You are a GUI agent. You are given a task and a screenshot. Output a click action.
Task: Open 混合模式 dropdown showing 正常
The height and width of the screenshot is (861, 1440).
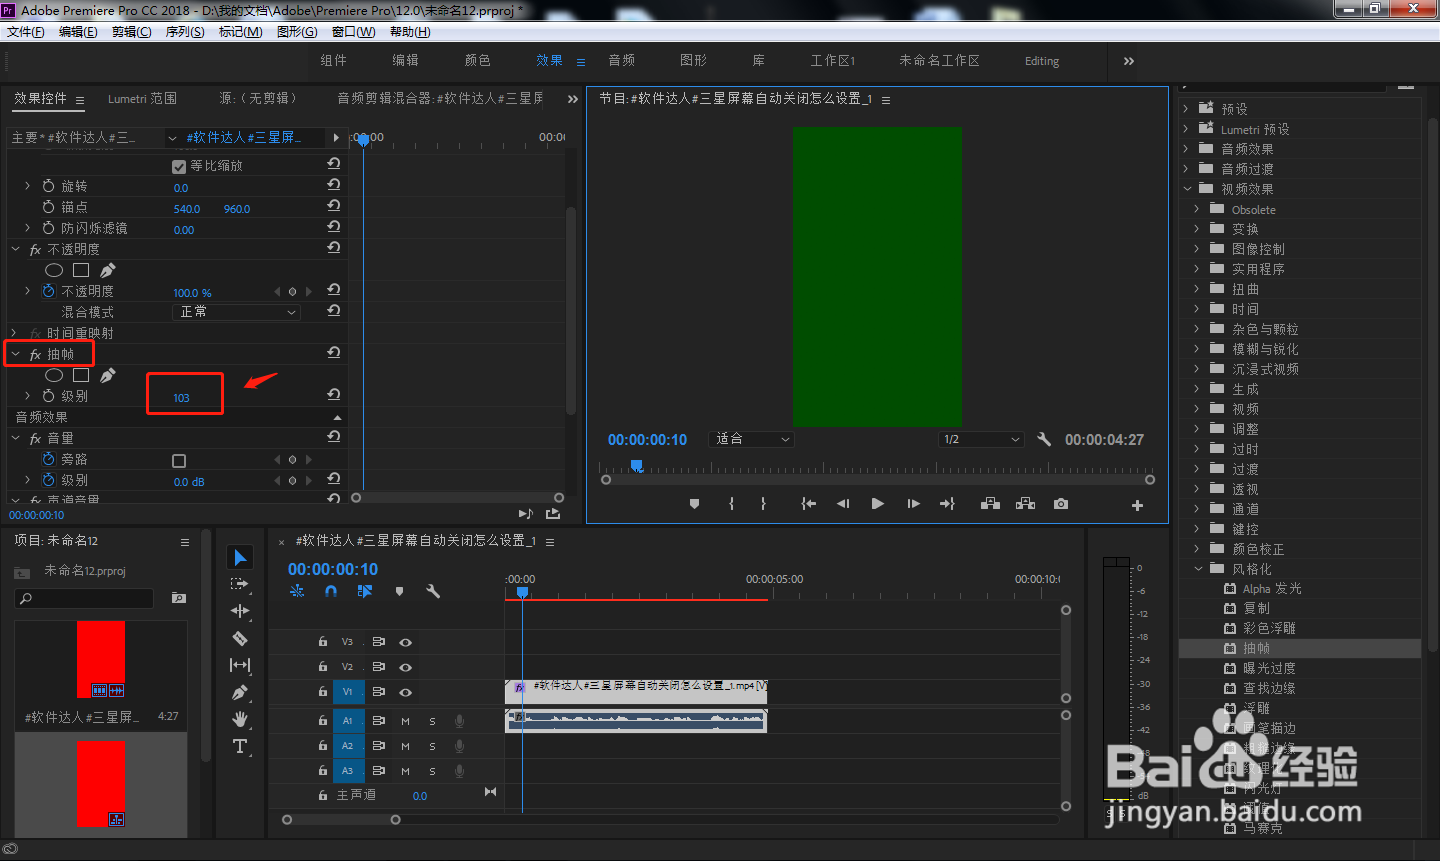237,312
